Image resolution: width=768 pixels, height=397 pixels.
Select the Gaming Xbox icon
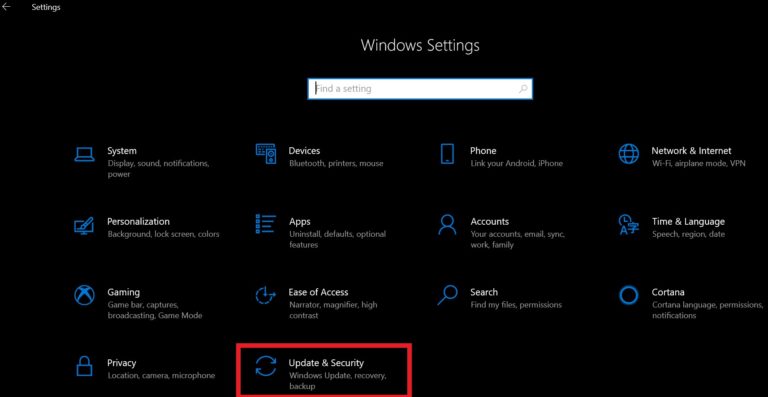pos(84,295)
